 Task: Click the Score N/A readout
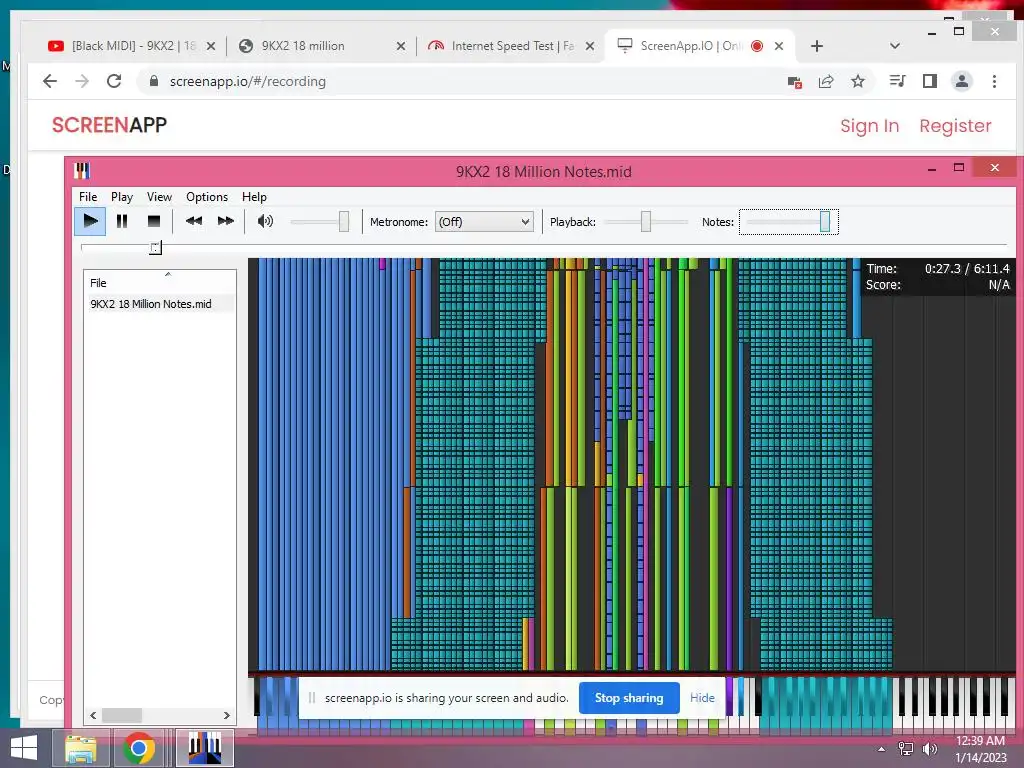[x=938, y=285]
